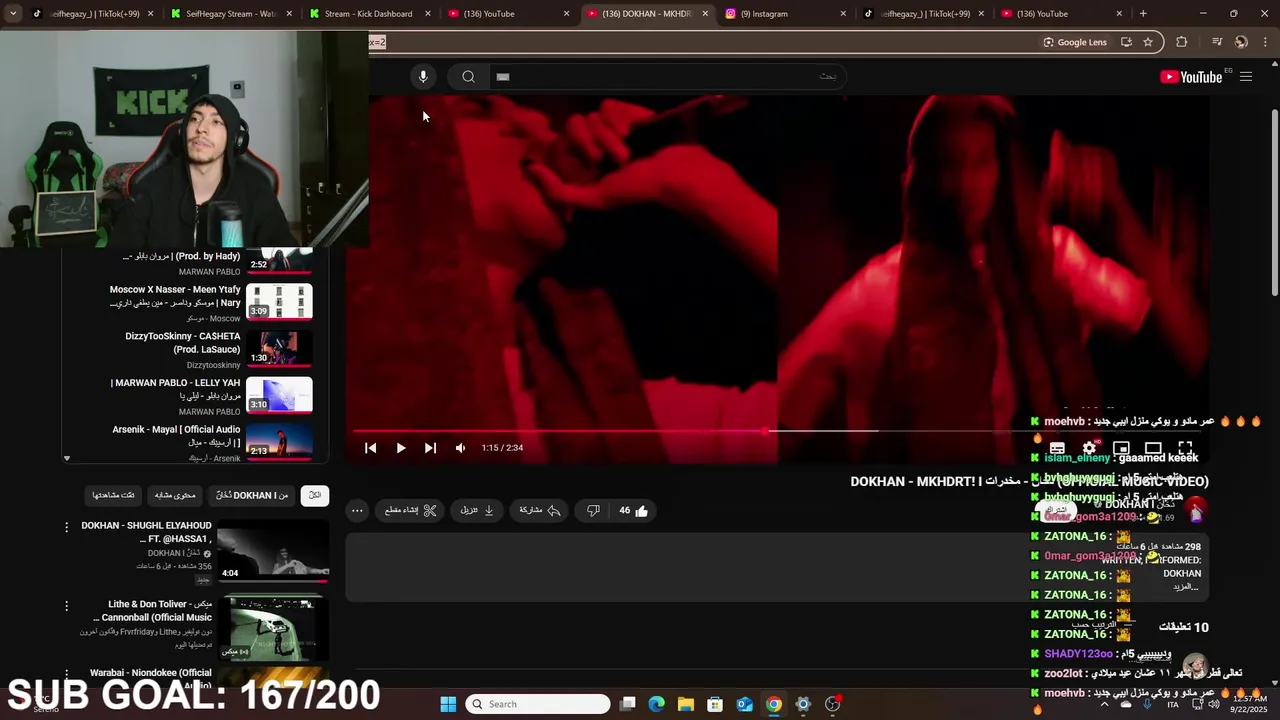Select the similar content filter chip

(x=175, y=495)
